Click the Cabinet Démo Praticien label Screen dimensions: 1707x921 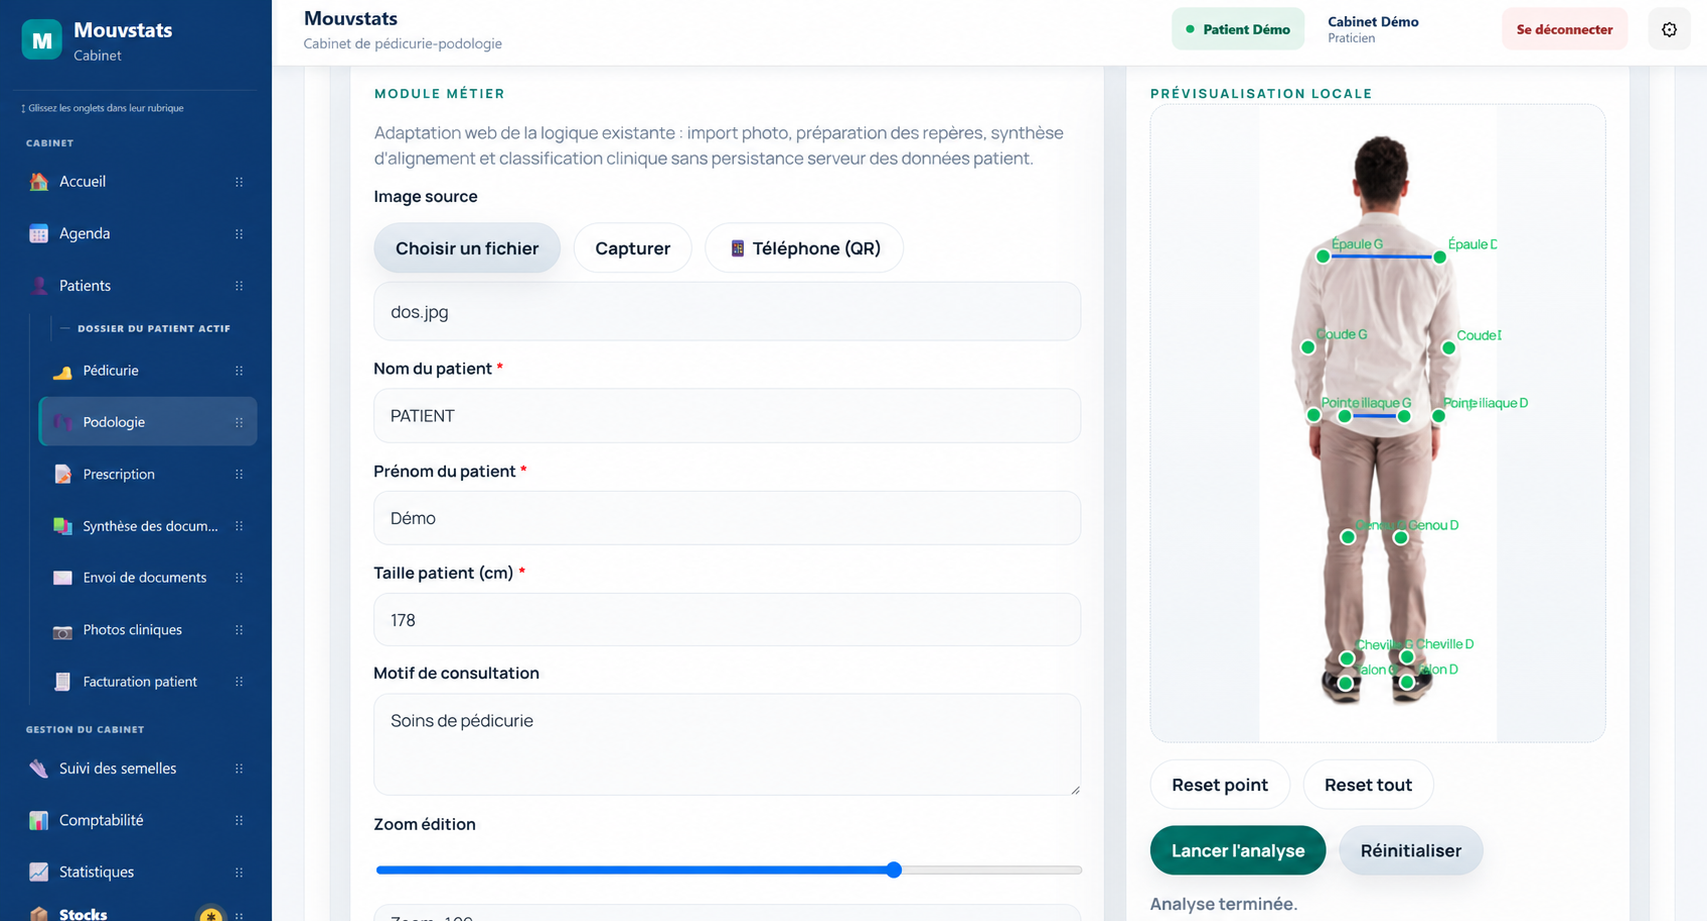1373,29
